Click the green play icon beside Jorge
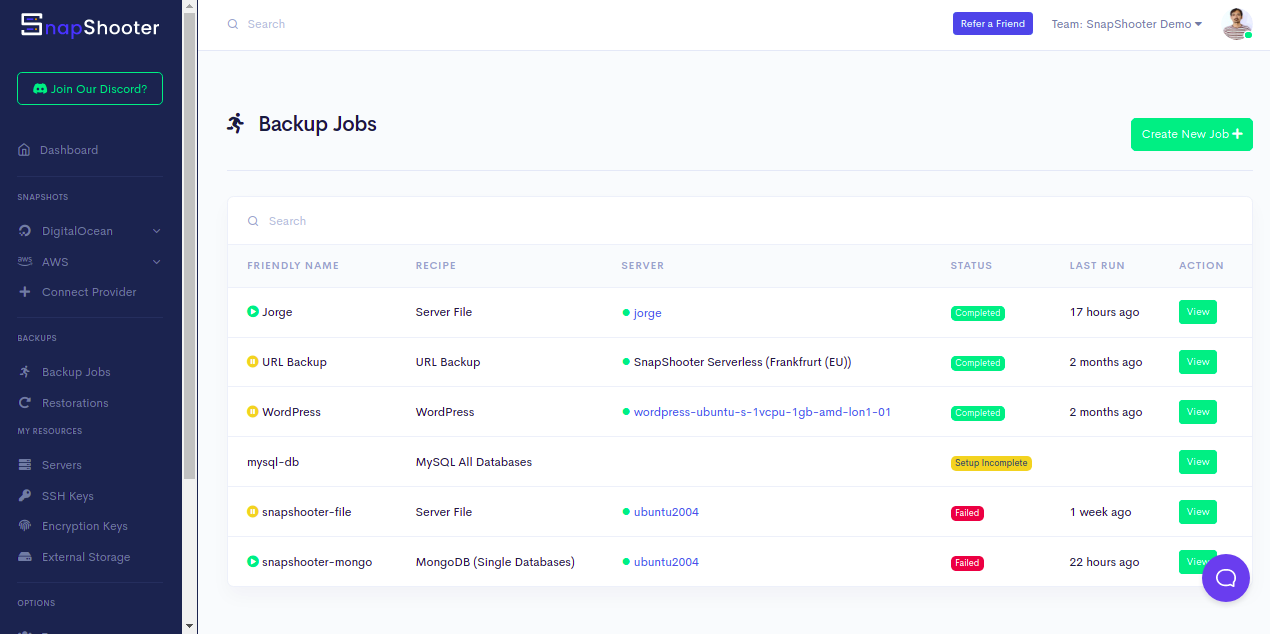The width and height of the screenshot is (1270, 634). coord(253,312)
